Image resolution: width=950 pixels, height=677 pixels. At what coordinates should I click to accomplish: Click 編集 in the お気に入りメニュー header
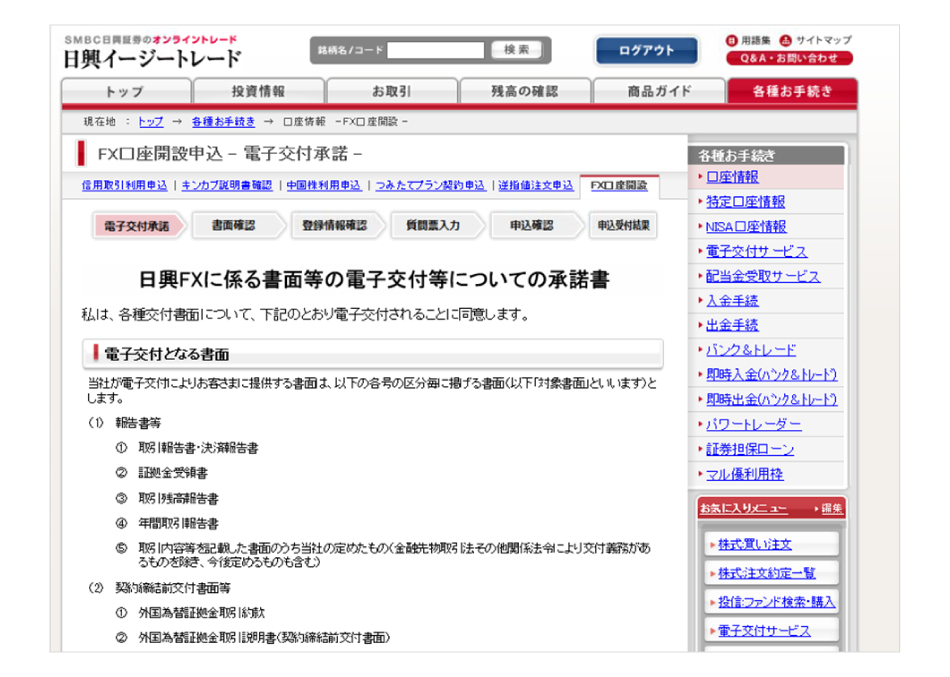[x=831, y=509]
